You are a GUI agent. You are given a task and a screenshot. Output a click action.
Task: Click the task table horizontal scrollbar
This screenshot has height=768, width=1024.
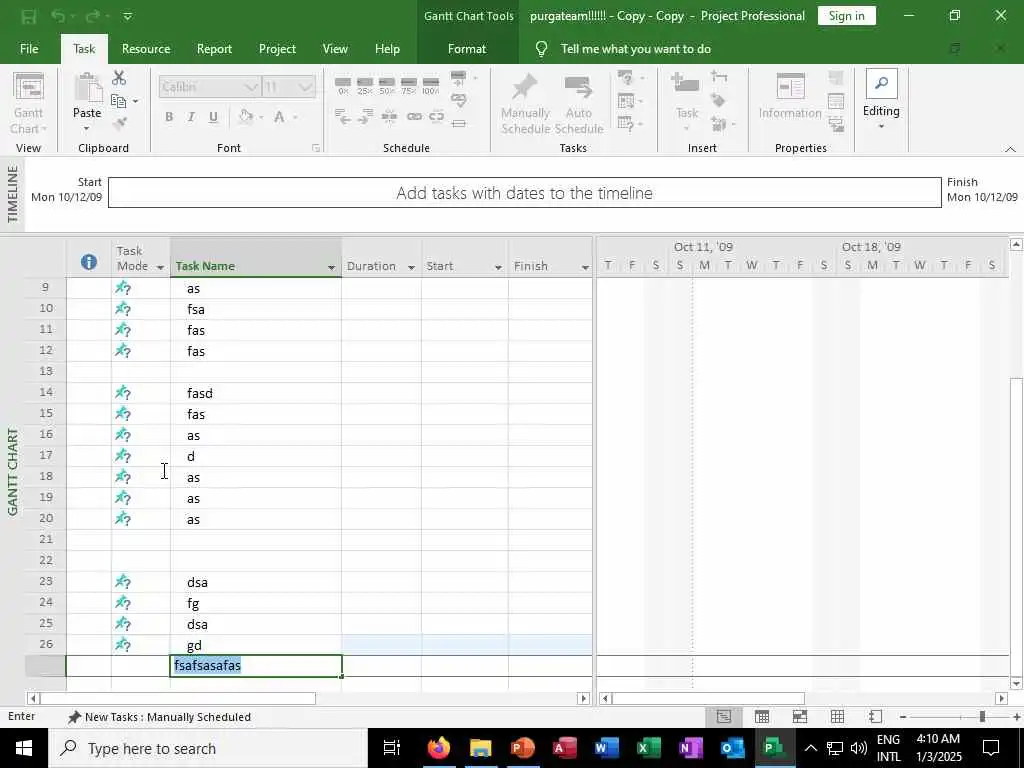308,698
